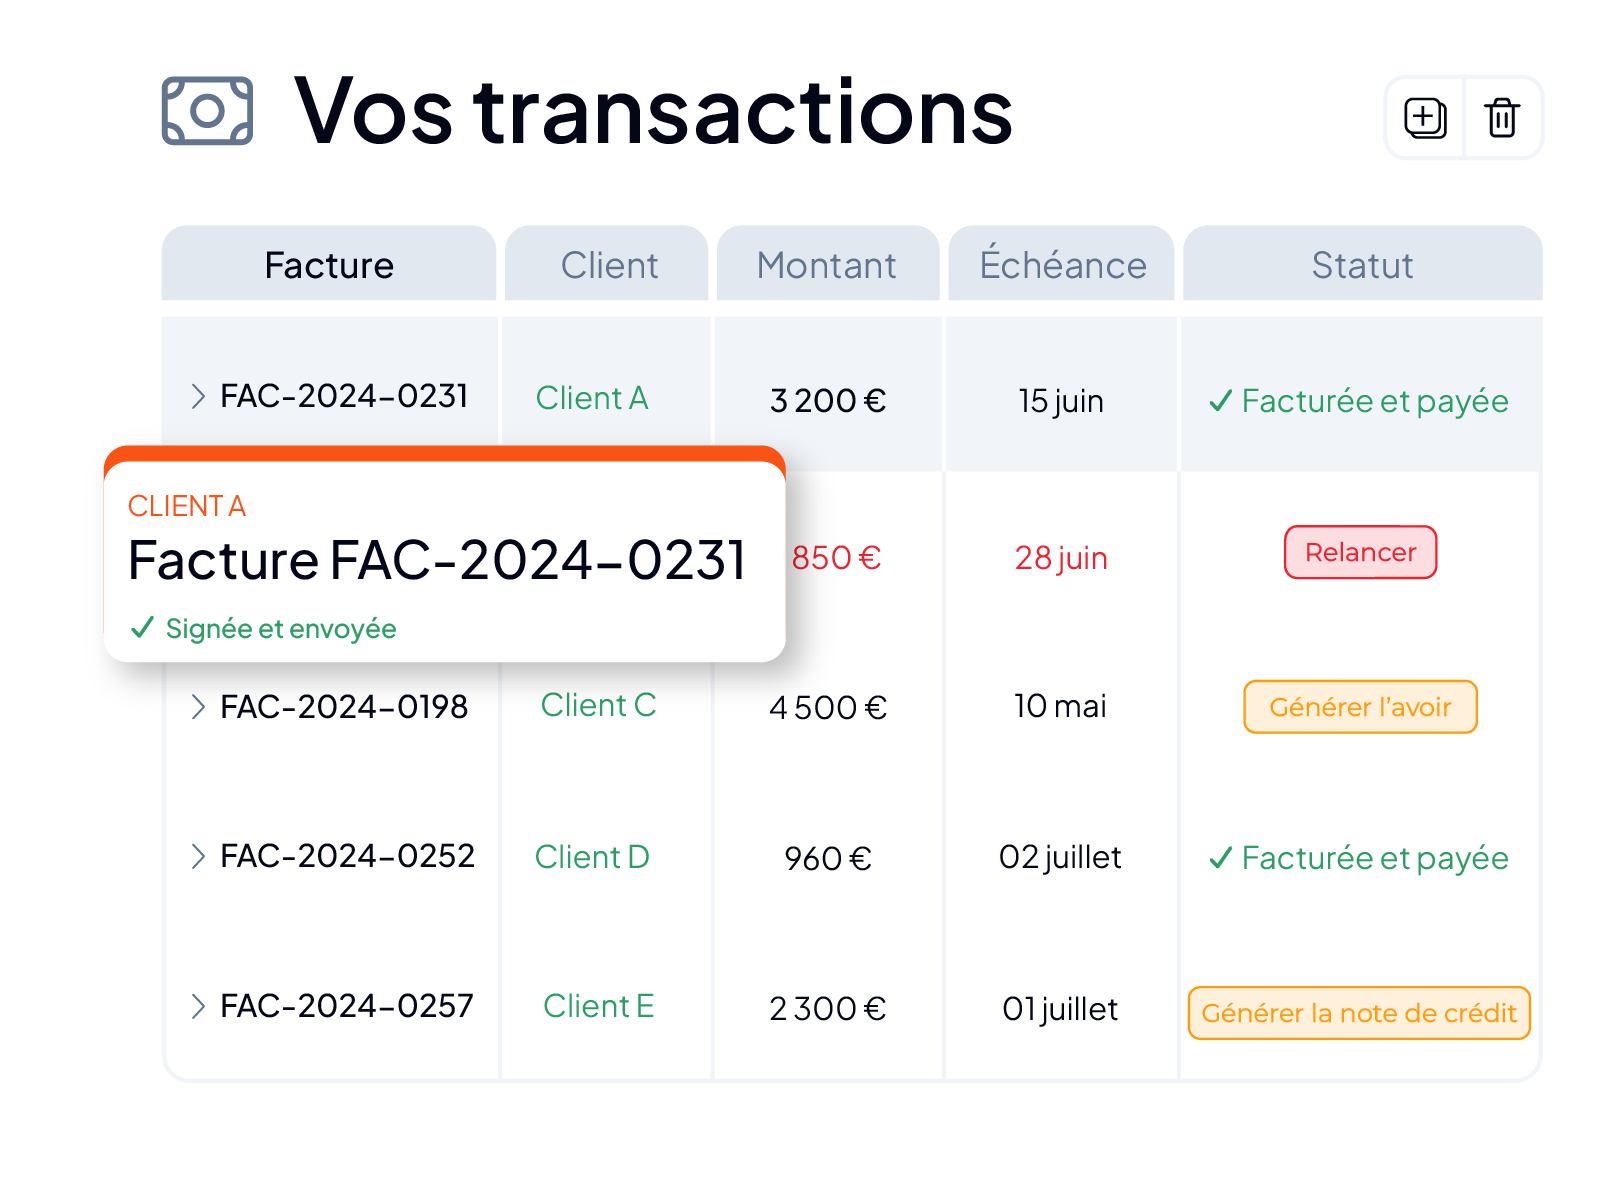Select the Montant column header
This screenshot has height=1184, width=1605.
tap(828, 264)
